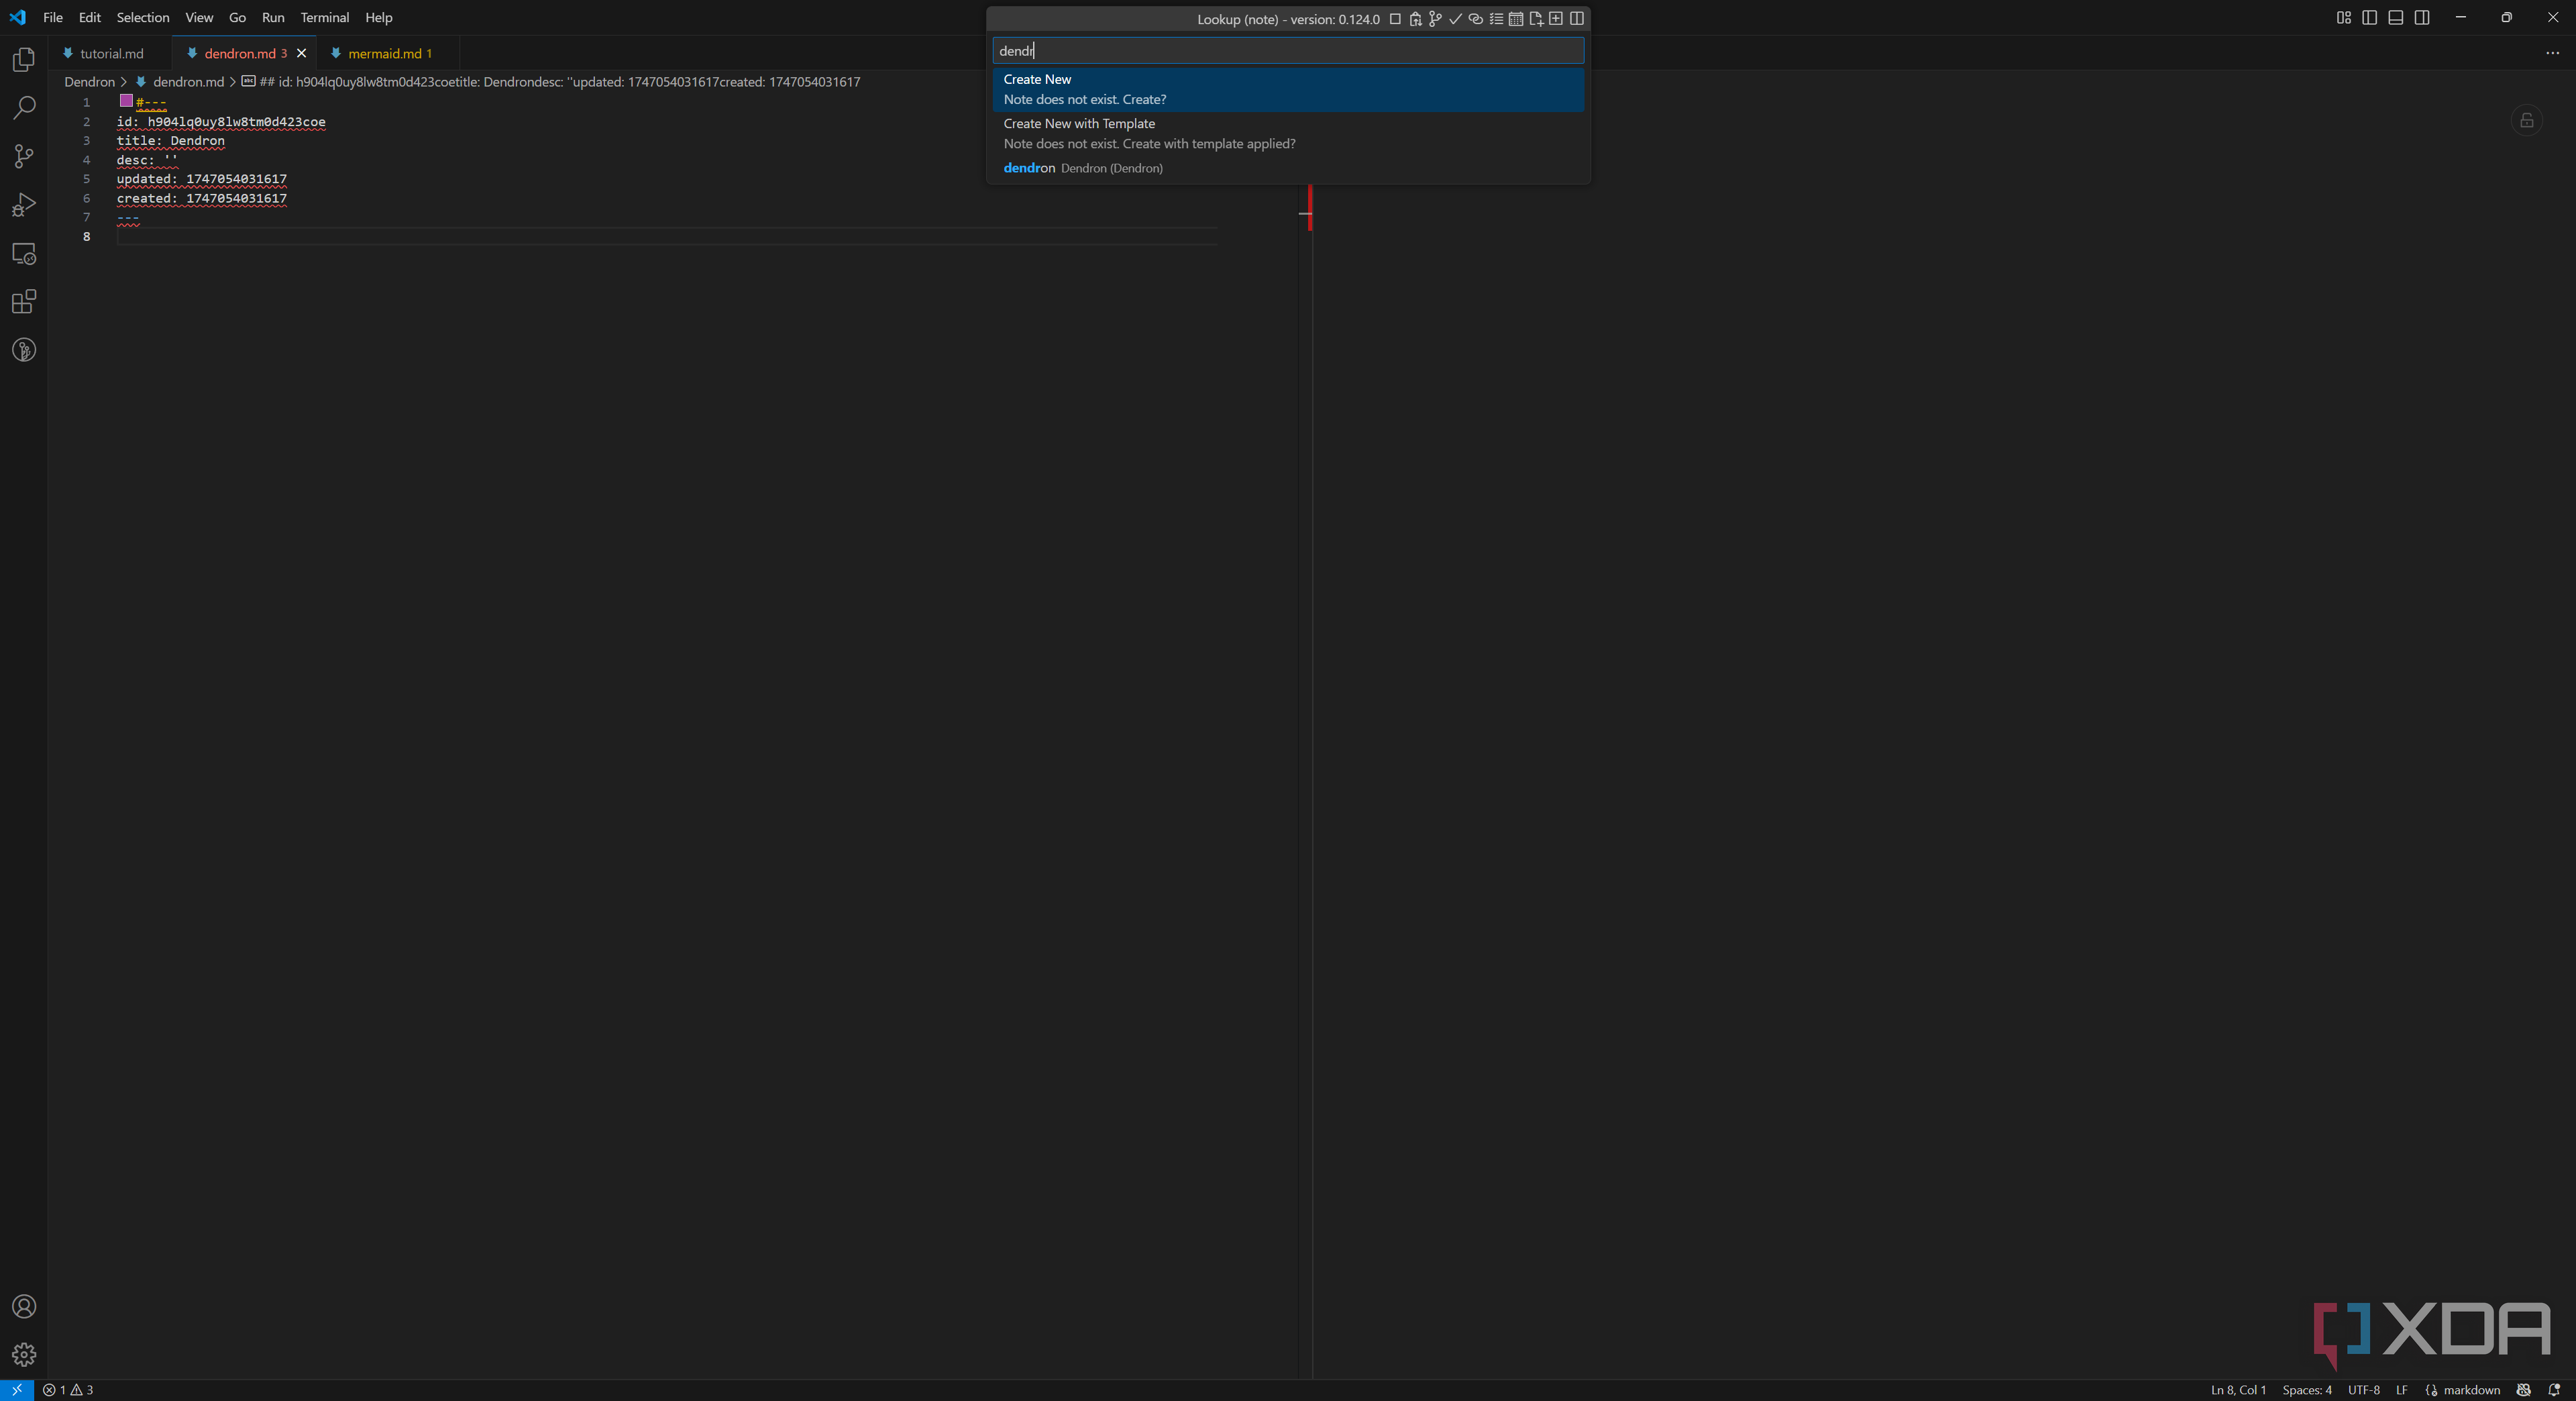
Task: Toggle multi-select square icon in Lookup bar
Action: (x=1395, y=19)
